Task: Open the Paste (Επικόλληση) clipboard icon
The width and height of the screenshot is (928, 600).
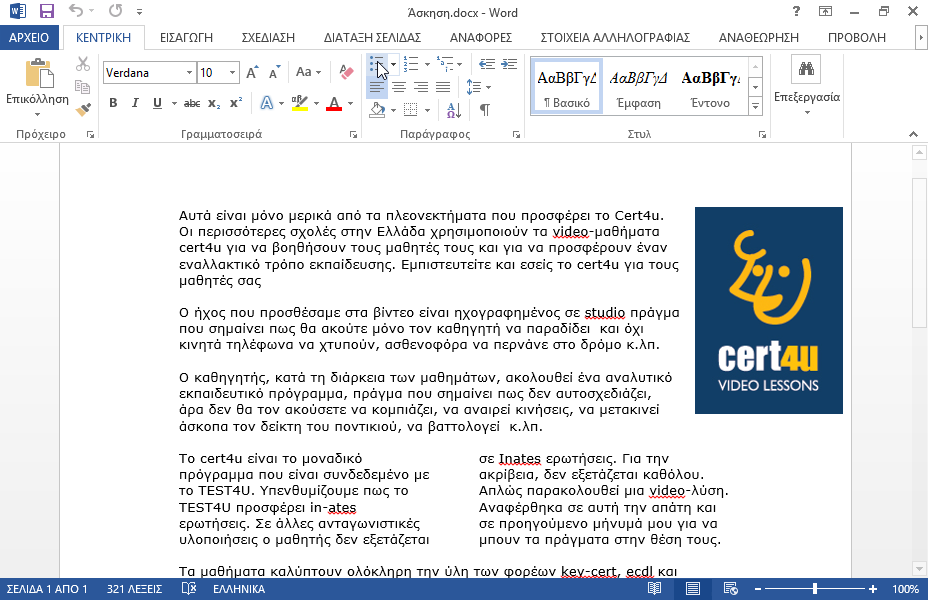Action: (38, 74)
